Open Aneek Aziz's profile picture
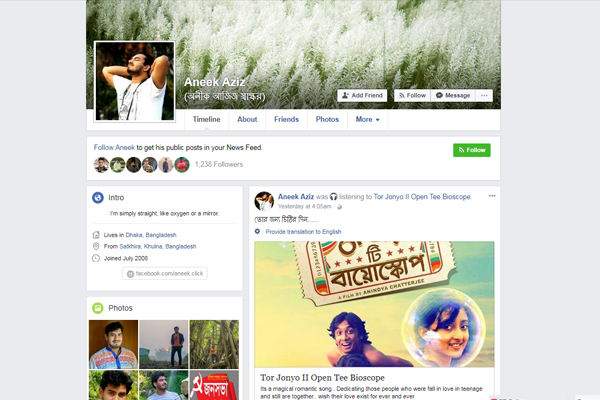The height and width of the screenshot is (400, 600). [134, 82]
